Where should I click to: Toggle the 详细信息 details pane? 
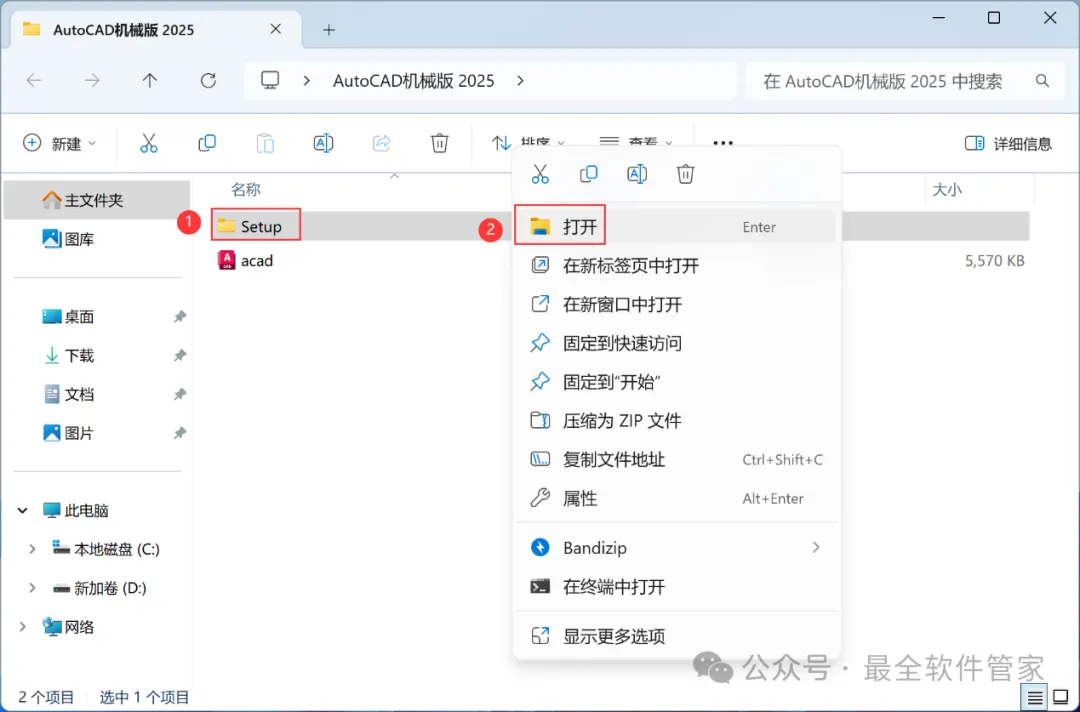[x=1008, y=143]
